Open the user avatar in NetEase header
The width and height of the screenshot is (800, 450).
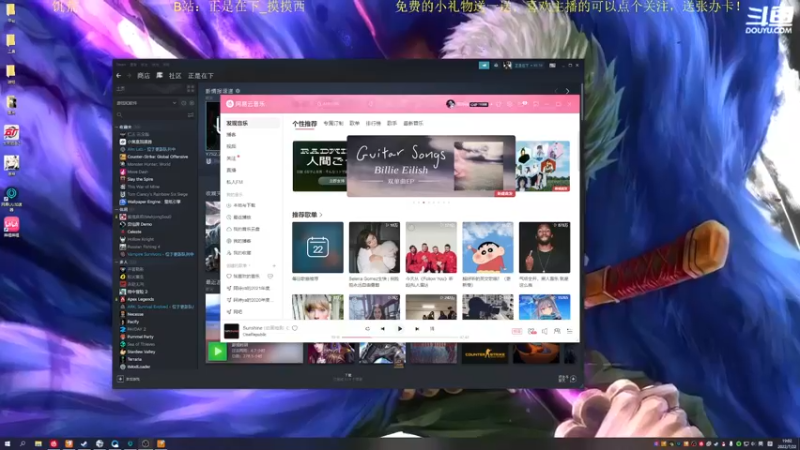[450, 104]
